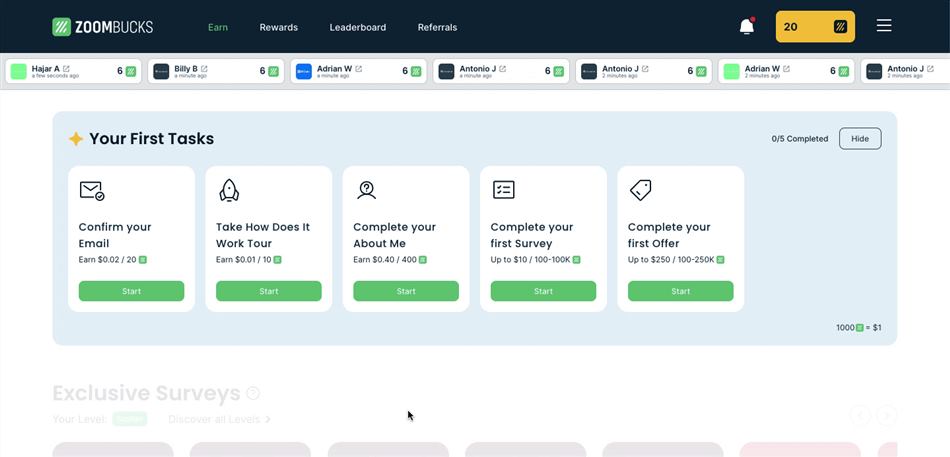This screenshot has height=457, width=950.
Task: Start the Complete your About Me task
Action: point(406,291)
